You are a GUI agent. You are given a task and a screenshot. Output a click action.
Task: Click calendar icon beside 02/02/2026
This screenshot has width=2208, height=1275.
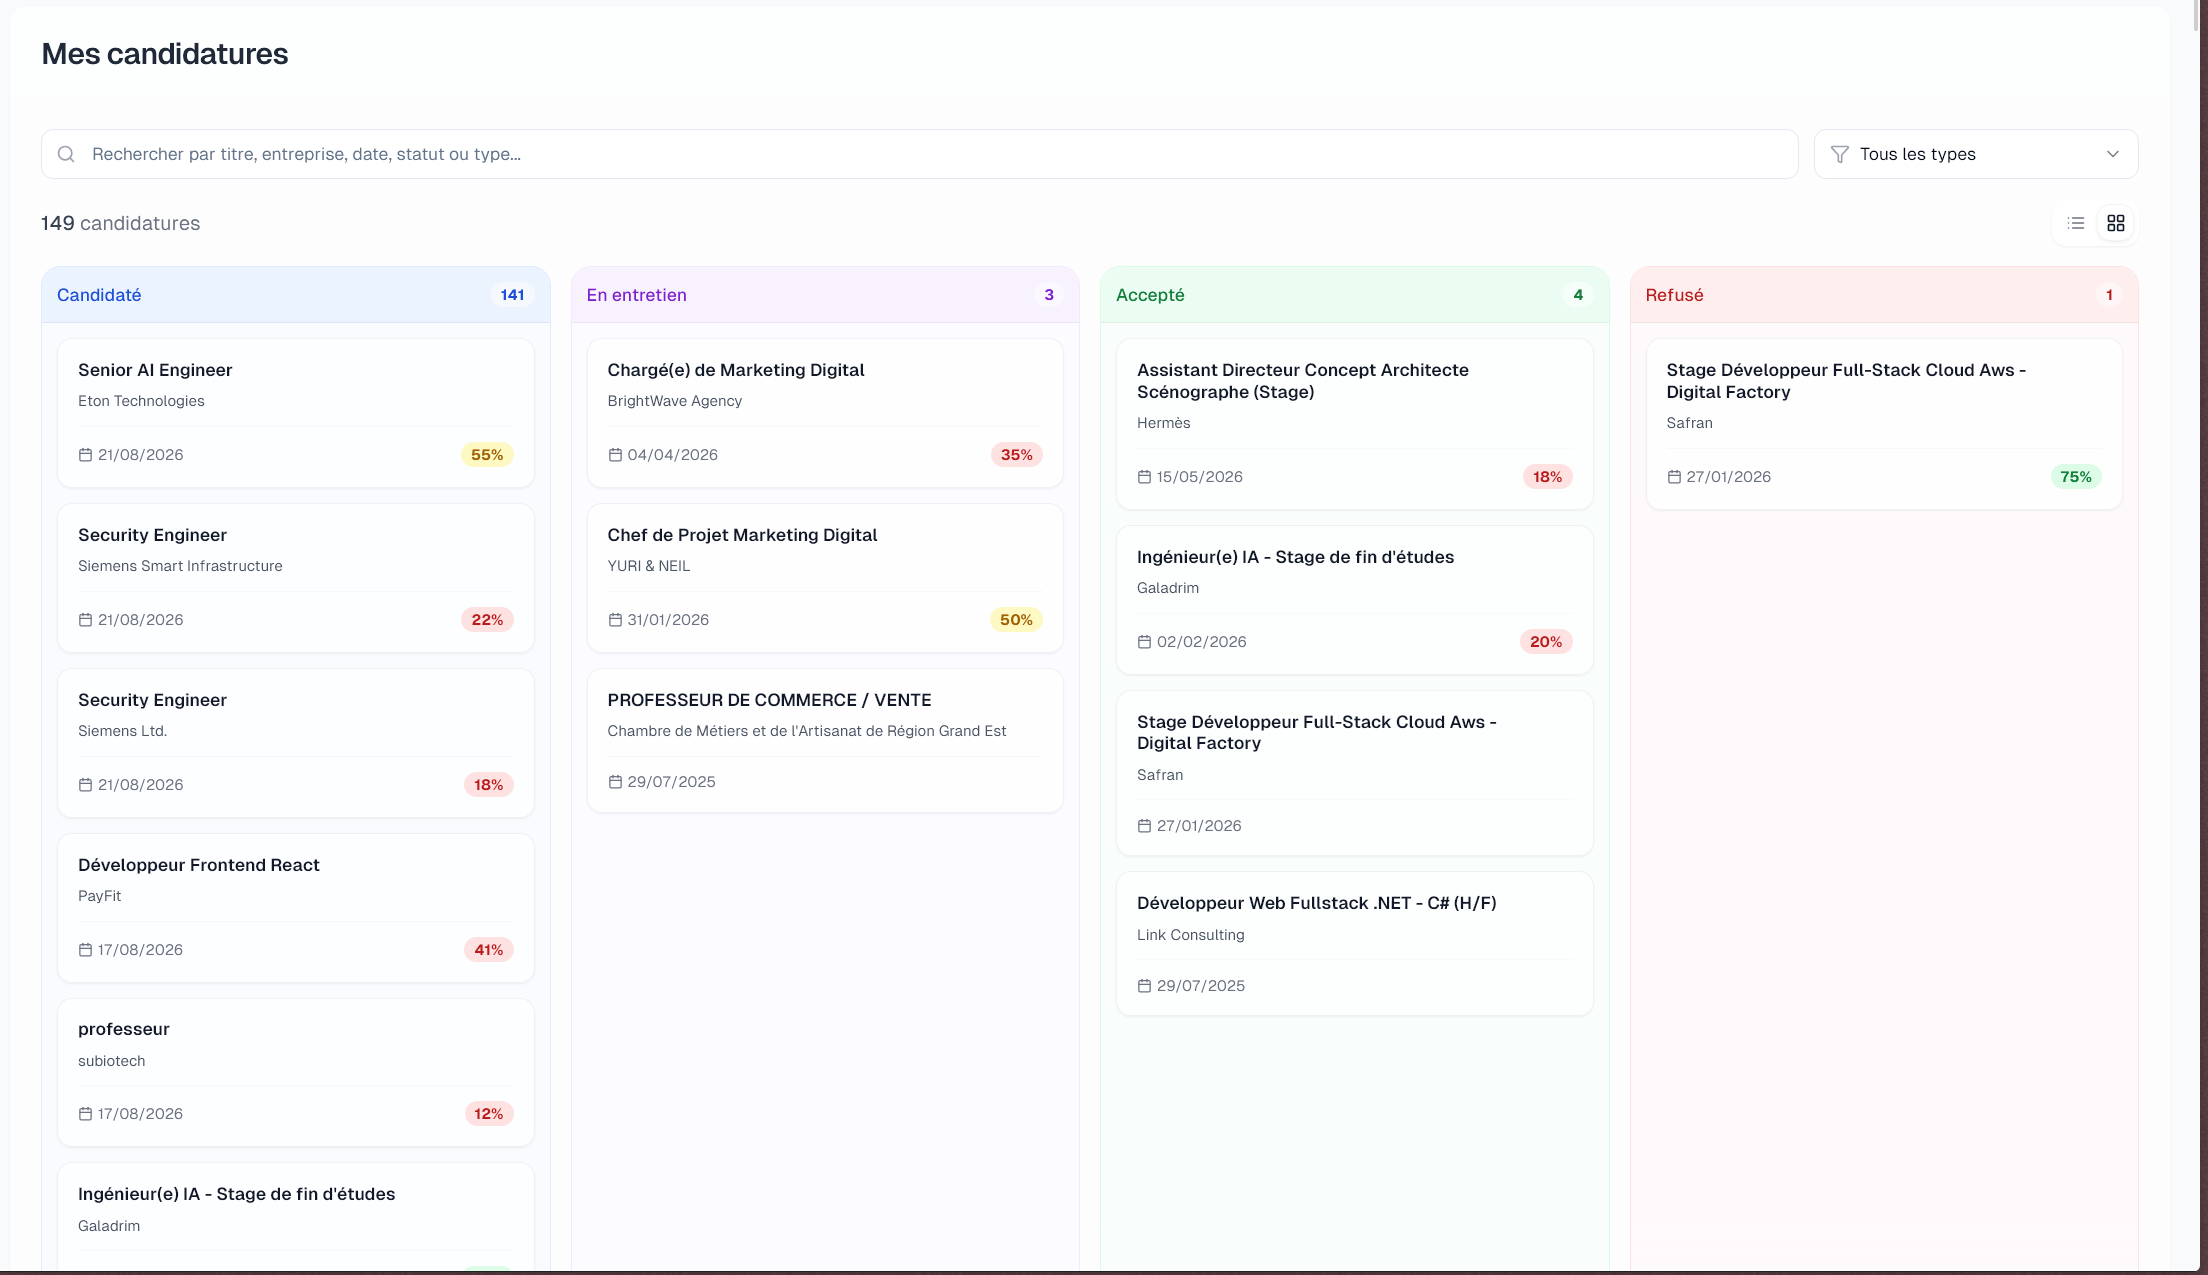[x=1144, y=642]
